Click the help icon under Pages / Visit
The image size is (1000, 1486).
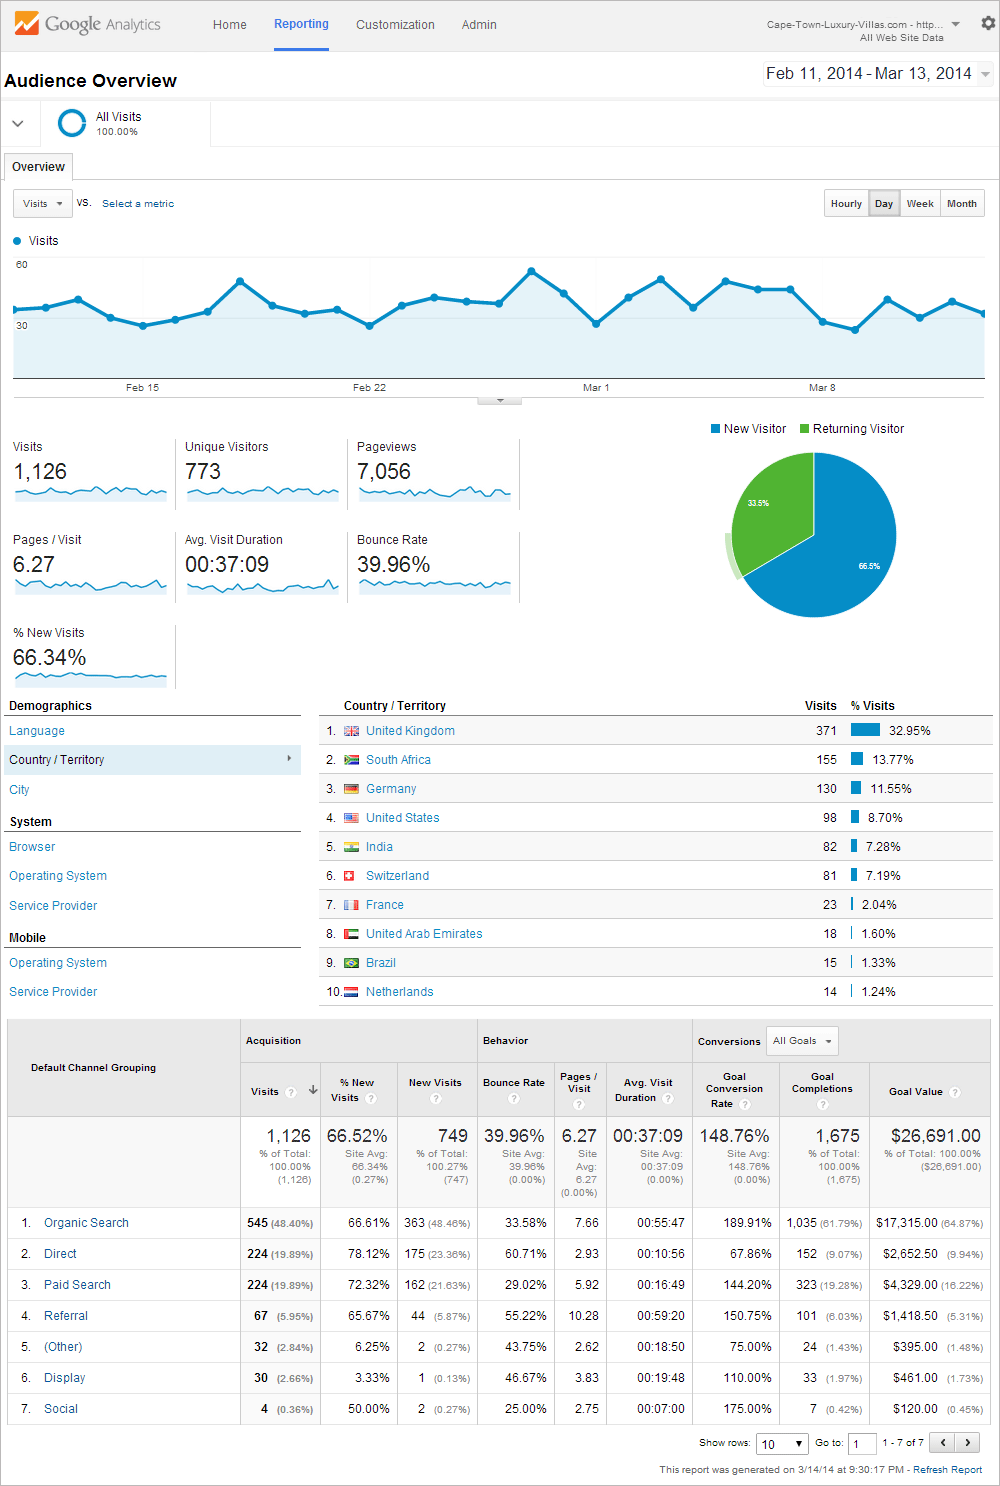tap(579, 1104)
